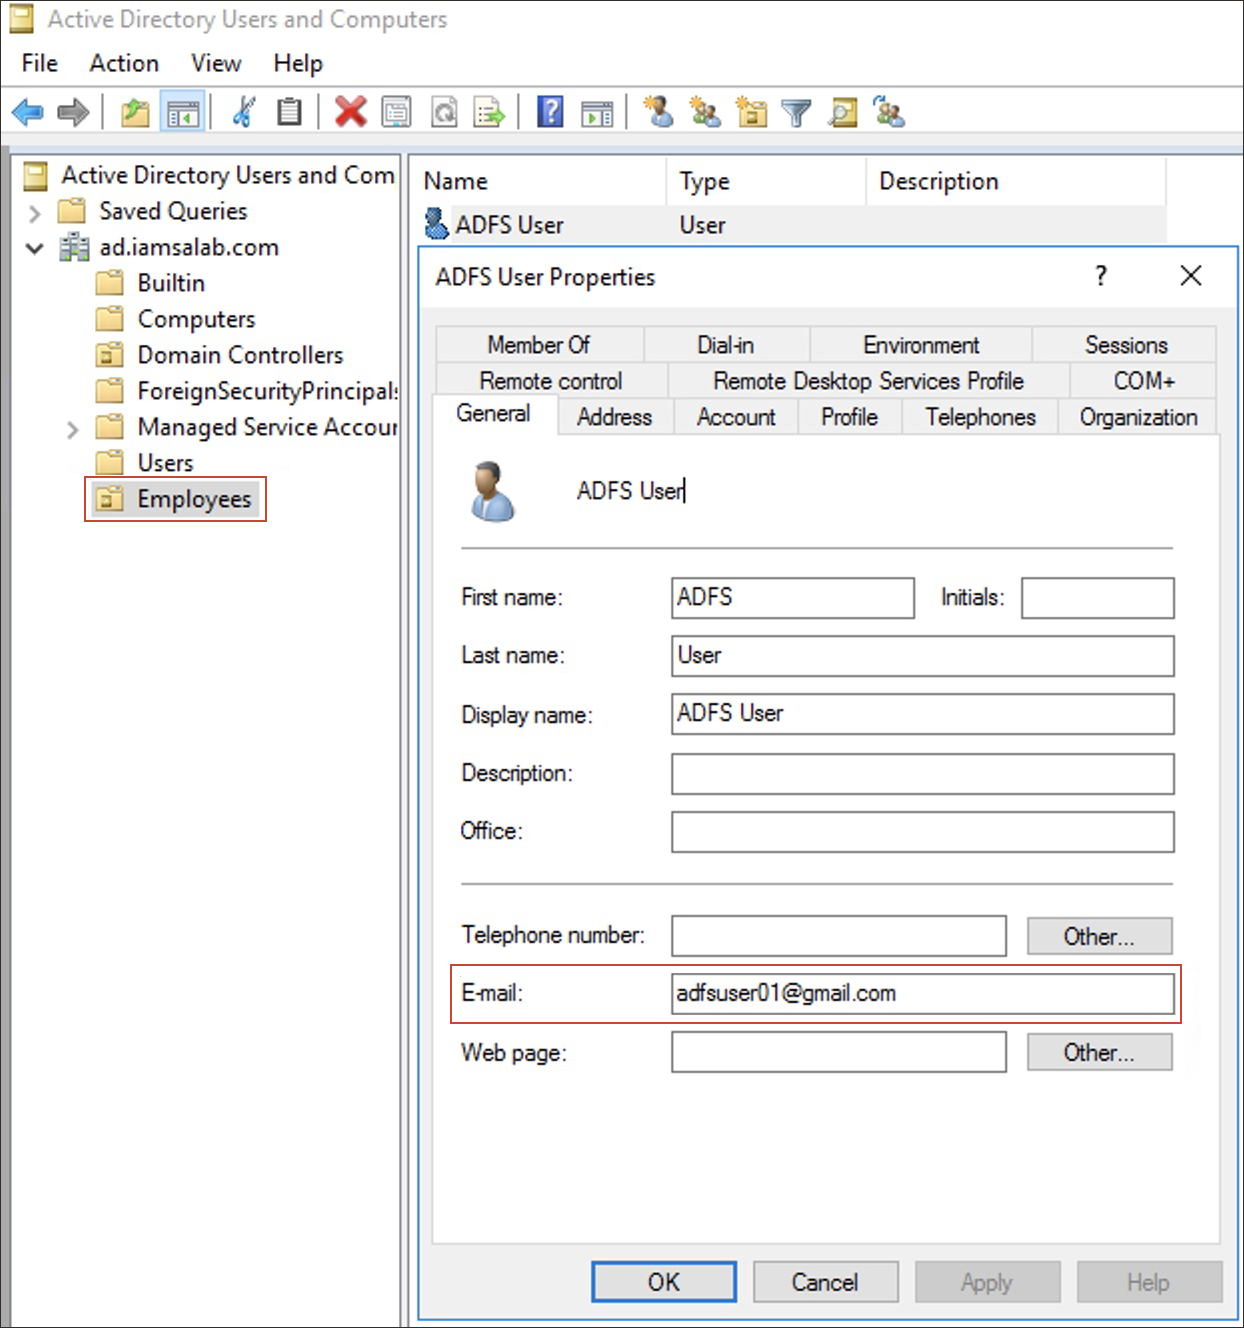Create a new organizational unit icon
Screen dimensions: 1244x1328
click(x=751, y=112)
